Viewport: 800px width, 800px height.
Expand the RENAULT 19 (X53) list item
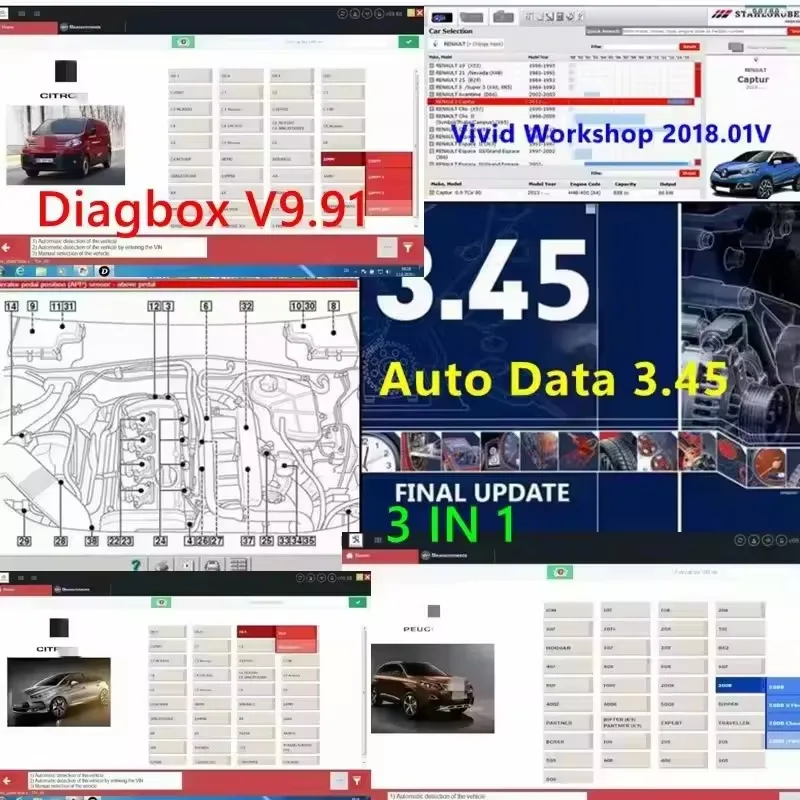point(432,64)
